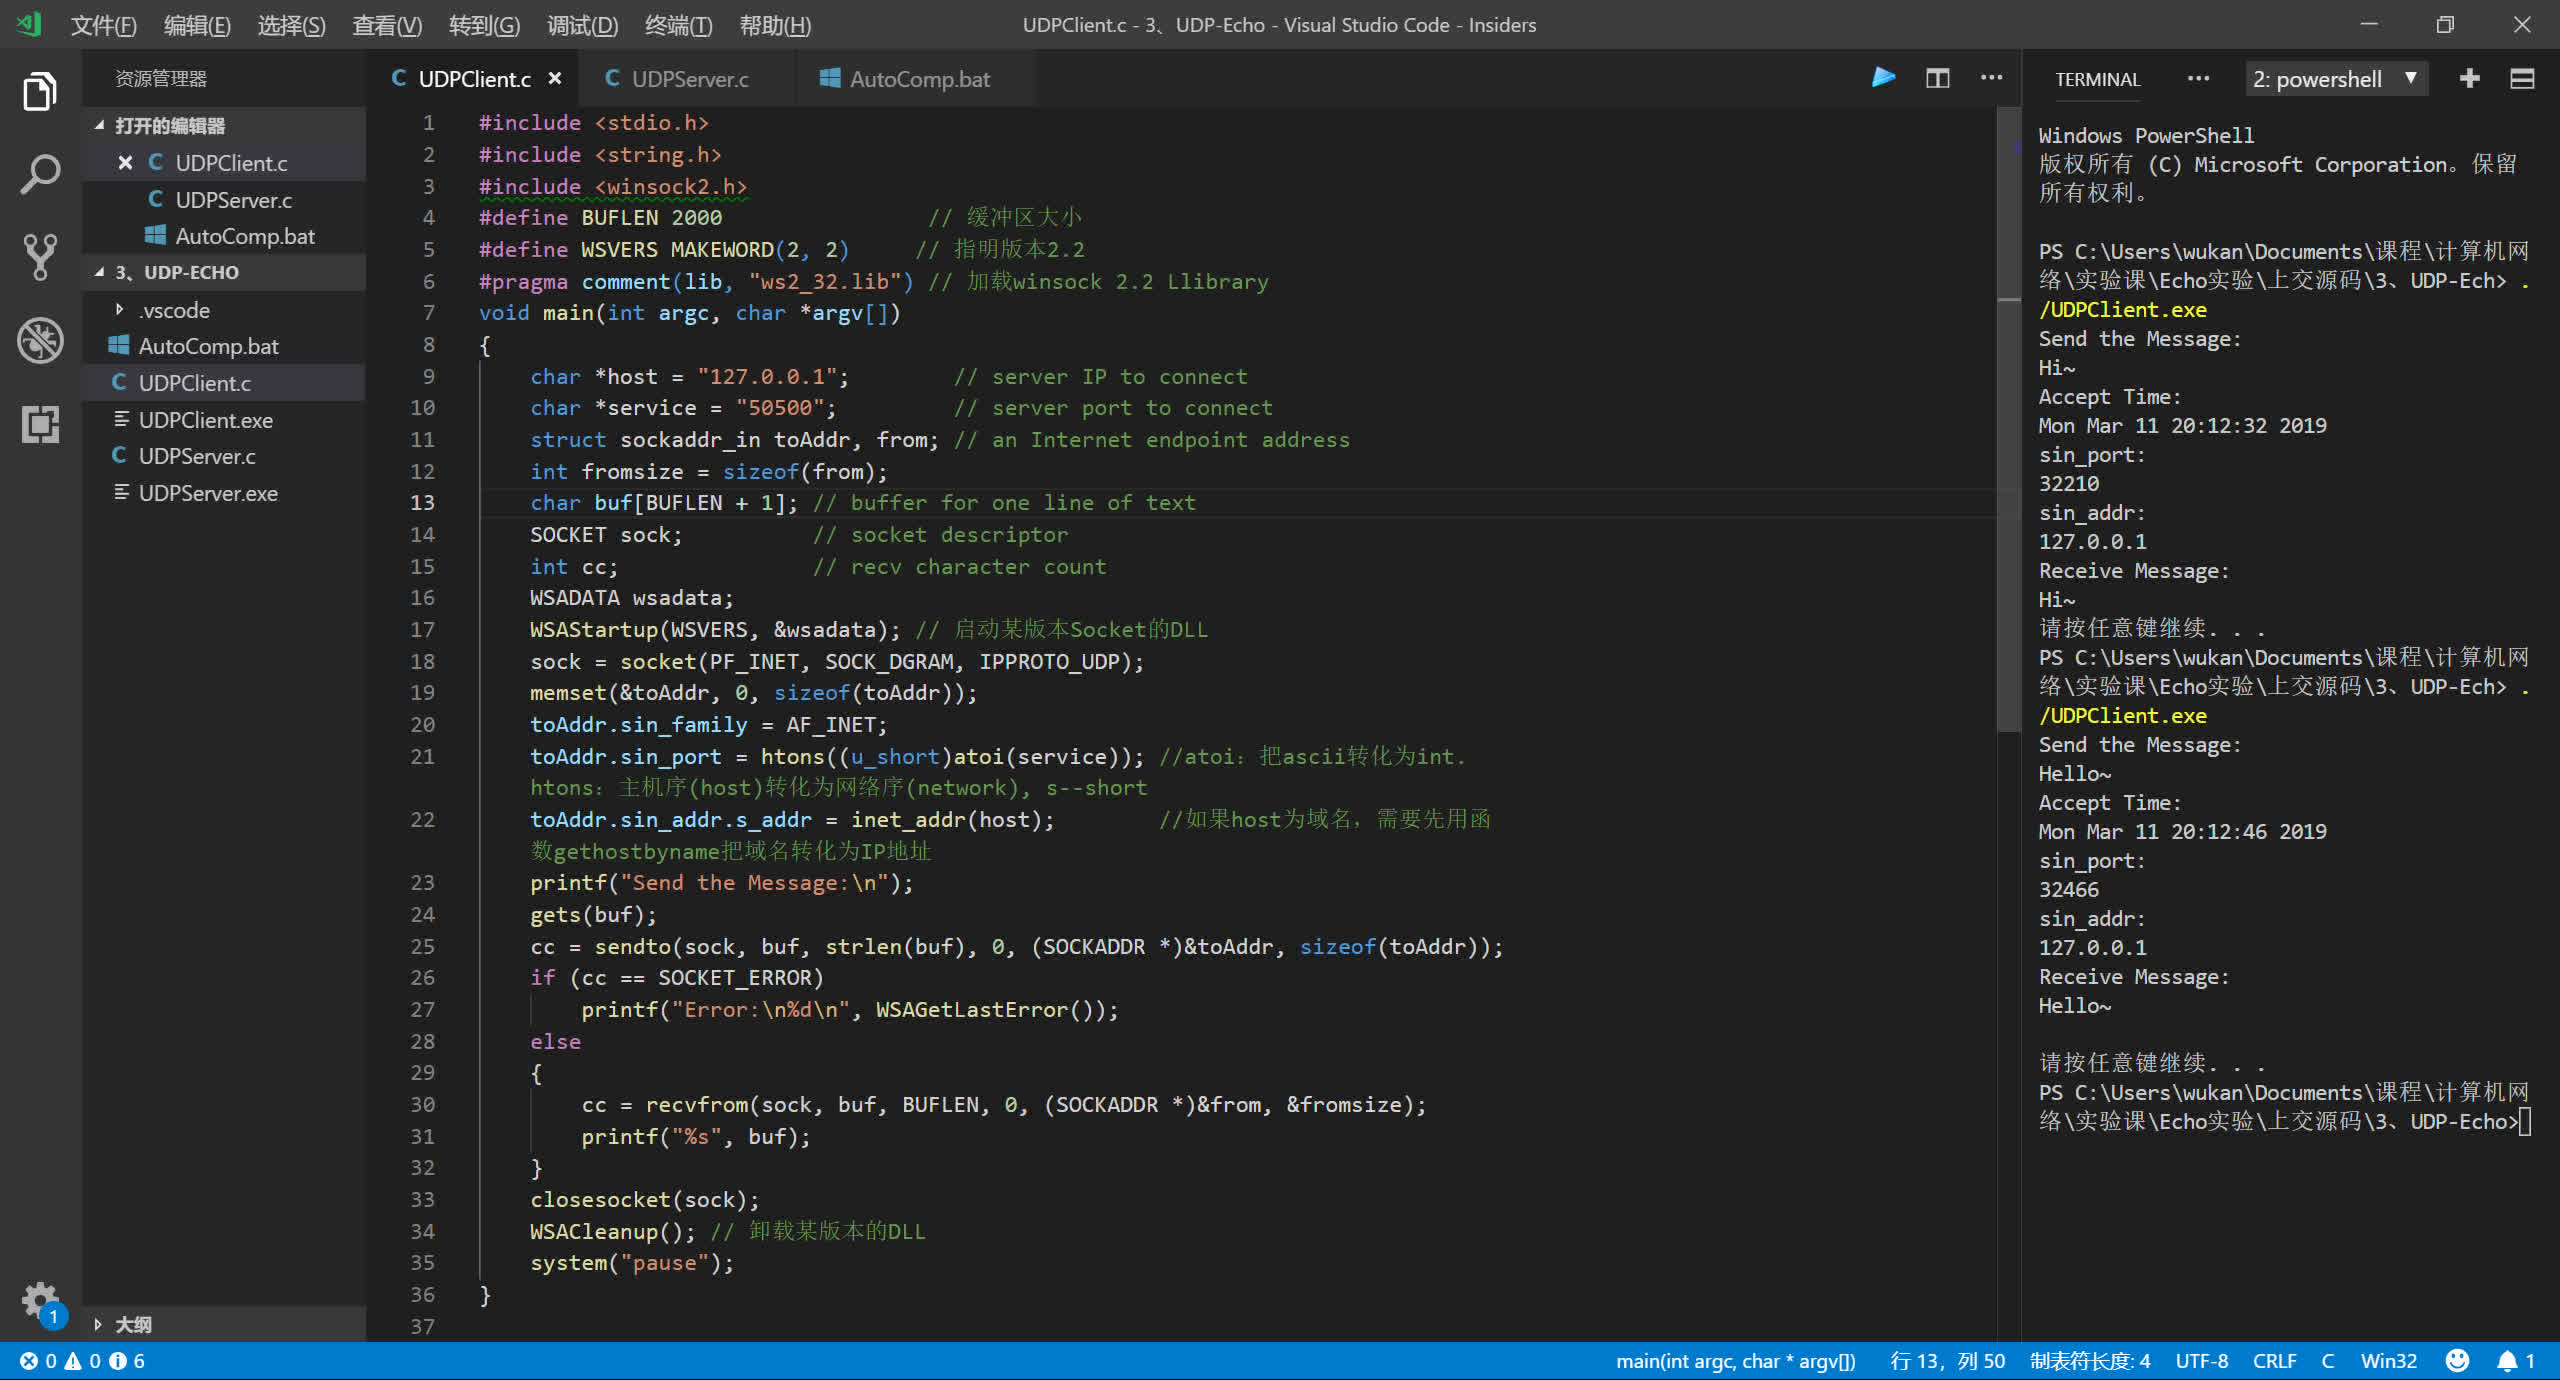Open the Extensions view icon
This screenshot has height=1380, width=2560.
pos(40,424)
